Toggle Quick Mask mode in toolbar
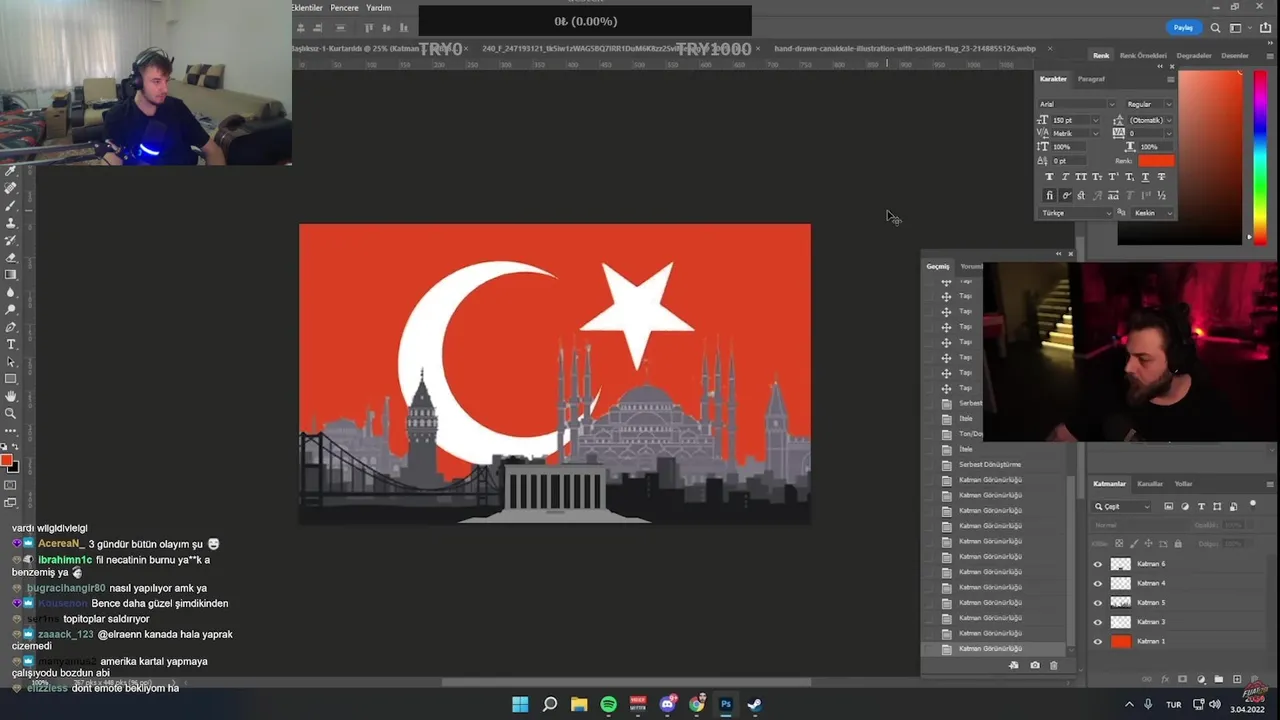 pos(10,486)
